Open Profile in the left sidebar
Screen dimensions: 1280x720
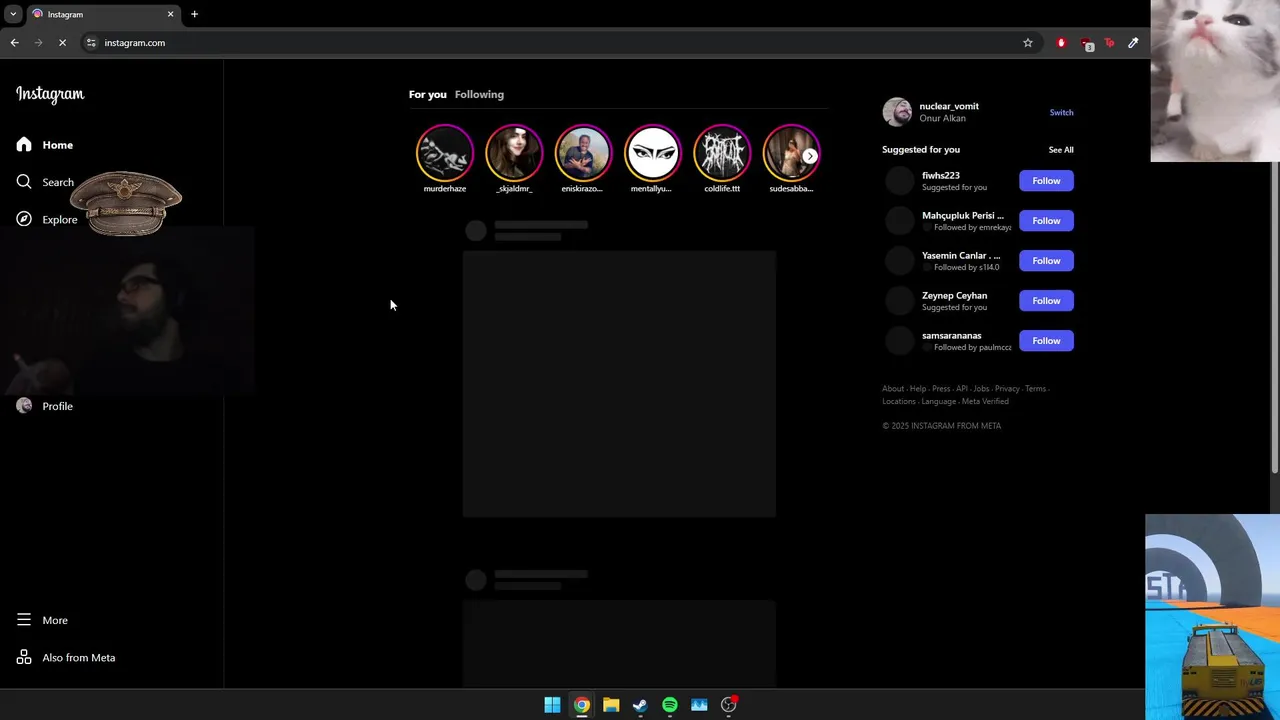(45, 406)
